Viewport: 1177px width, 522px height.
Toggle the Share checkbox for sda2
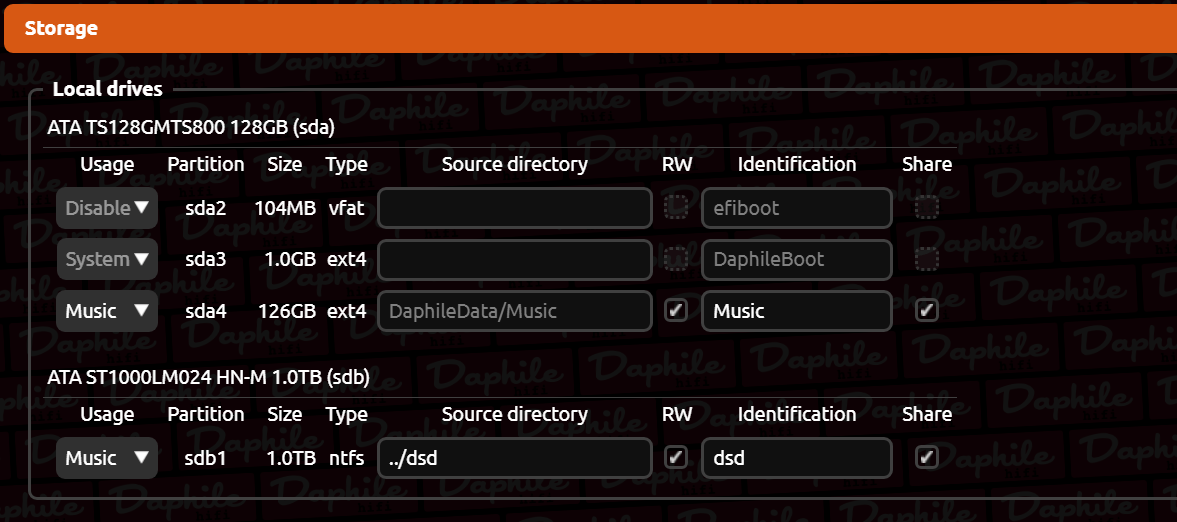click(x=927, y=207)
